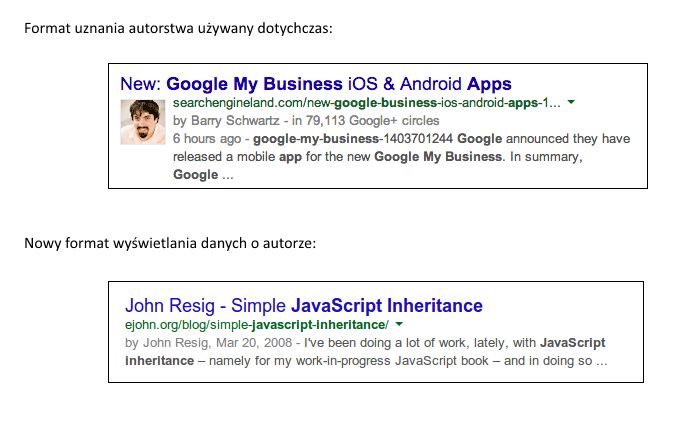This screenshot has height=422, width=696.
Task: Open 'John Resig - Simple JavaScript Inheritance' title
Action: [304, 305]
